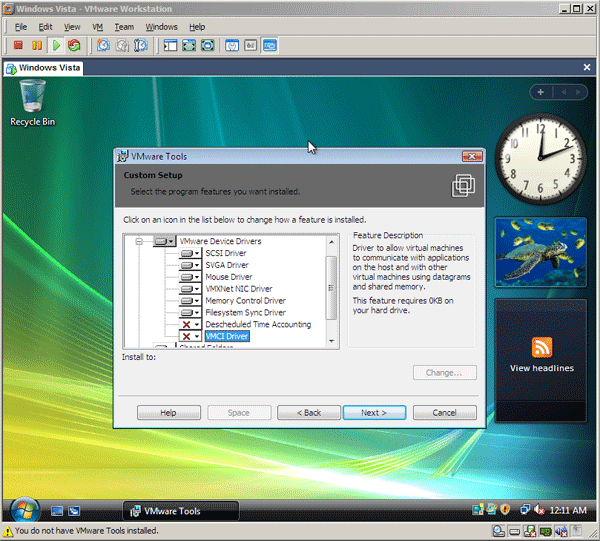Click the Suspend (pause) toolbar icon
This screenshot has width=600, height=541.
pyautogui.click(x=37, y=46)
